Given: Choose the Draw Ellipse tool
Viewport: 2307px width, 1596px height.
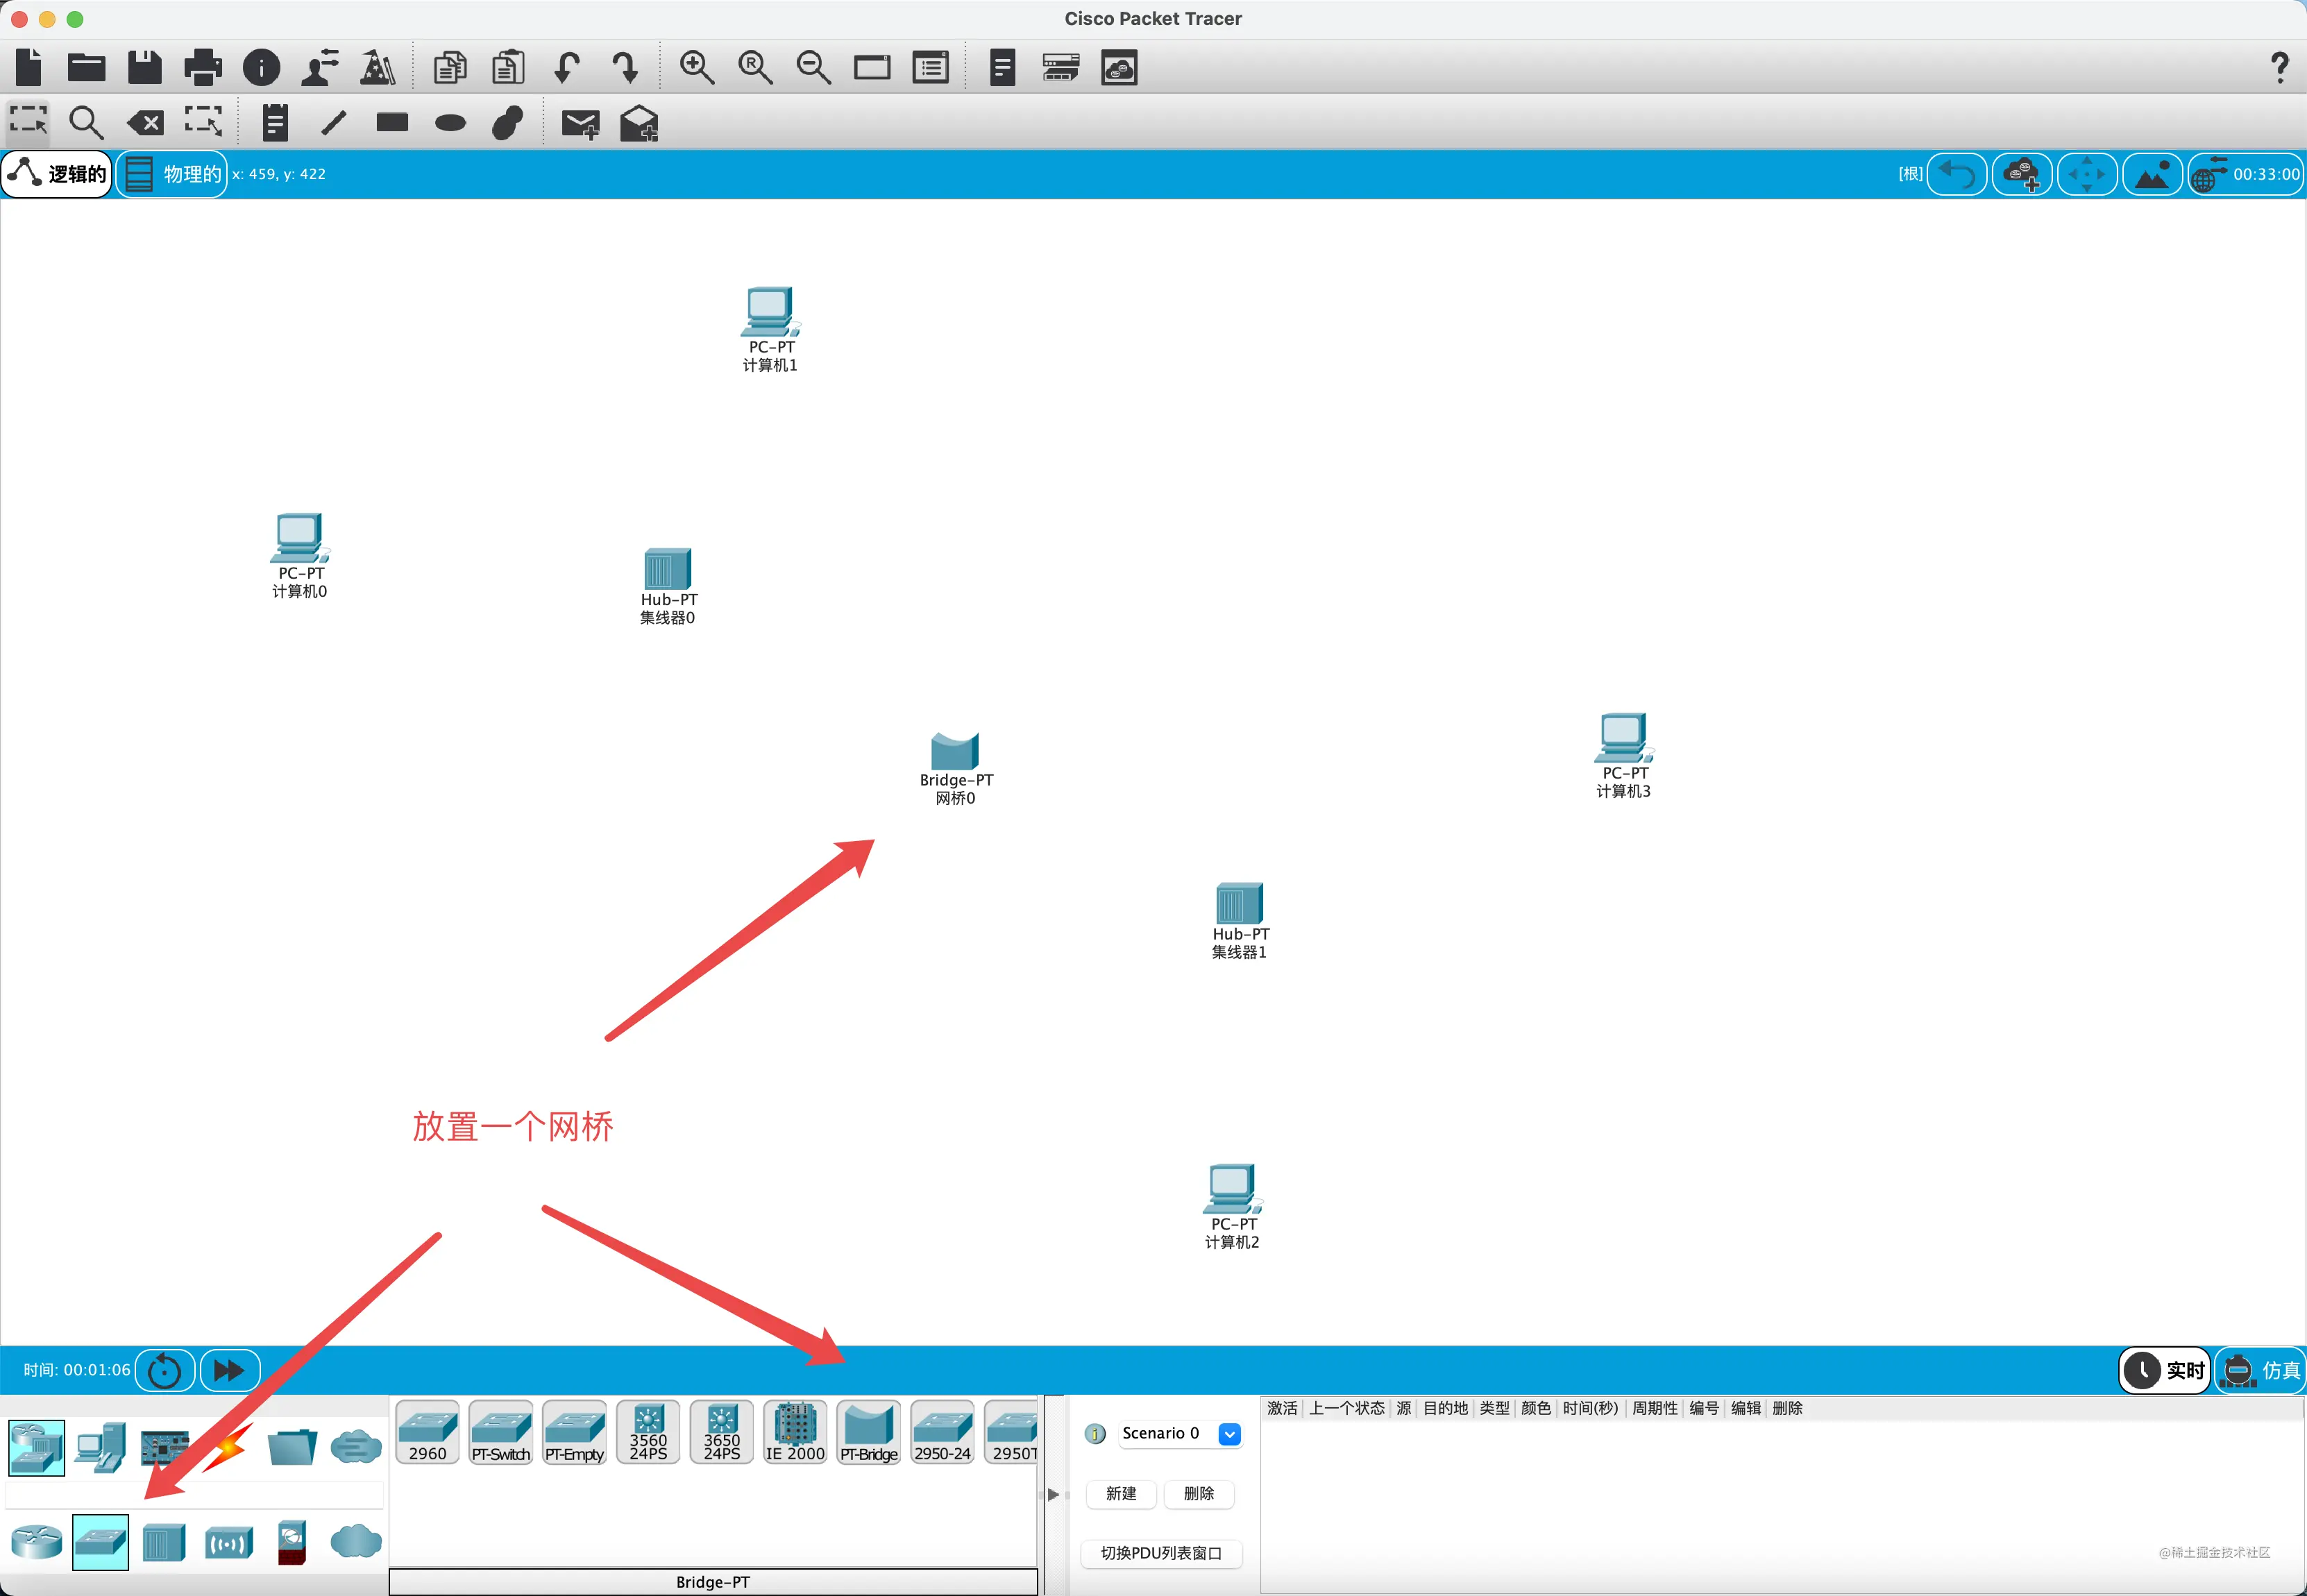Looking at the screenshot, I should (451, 123).
